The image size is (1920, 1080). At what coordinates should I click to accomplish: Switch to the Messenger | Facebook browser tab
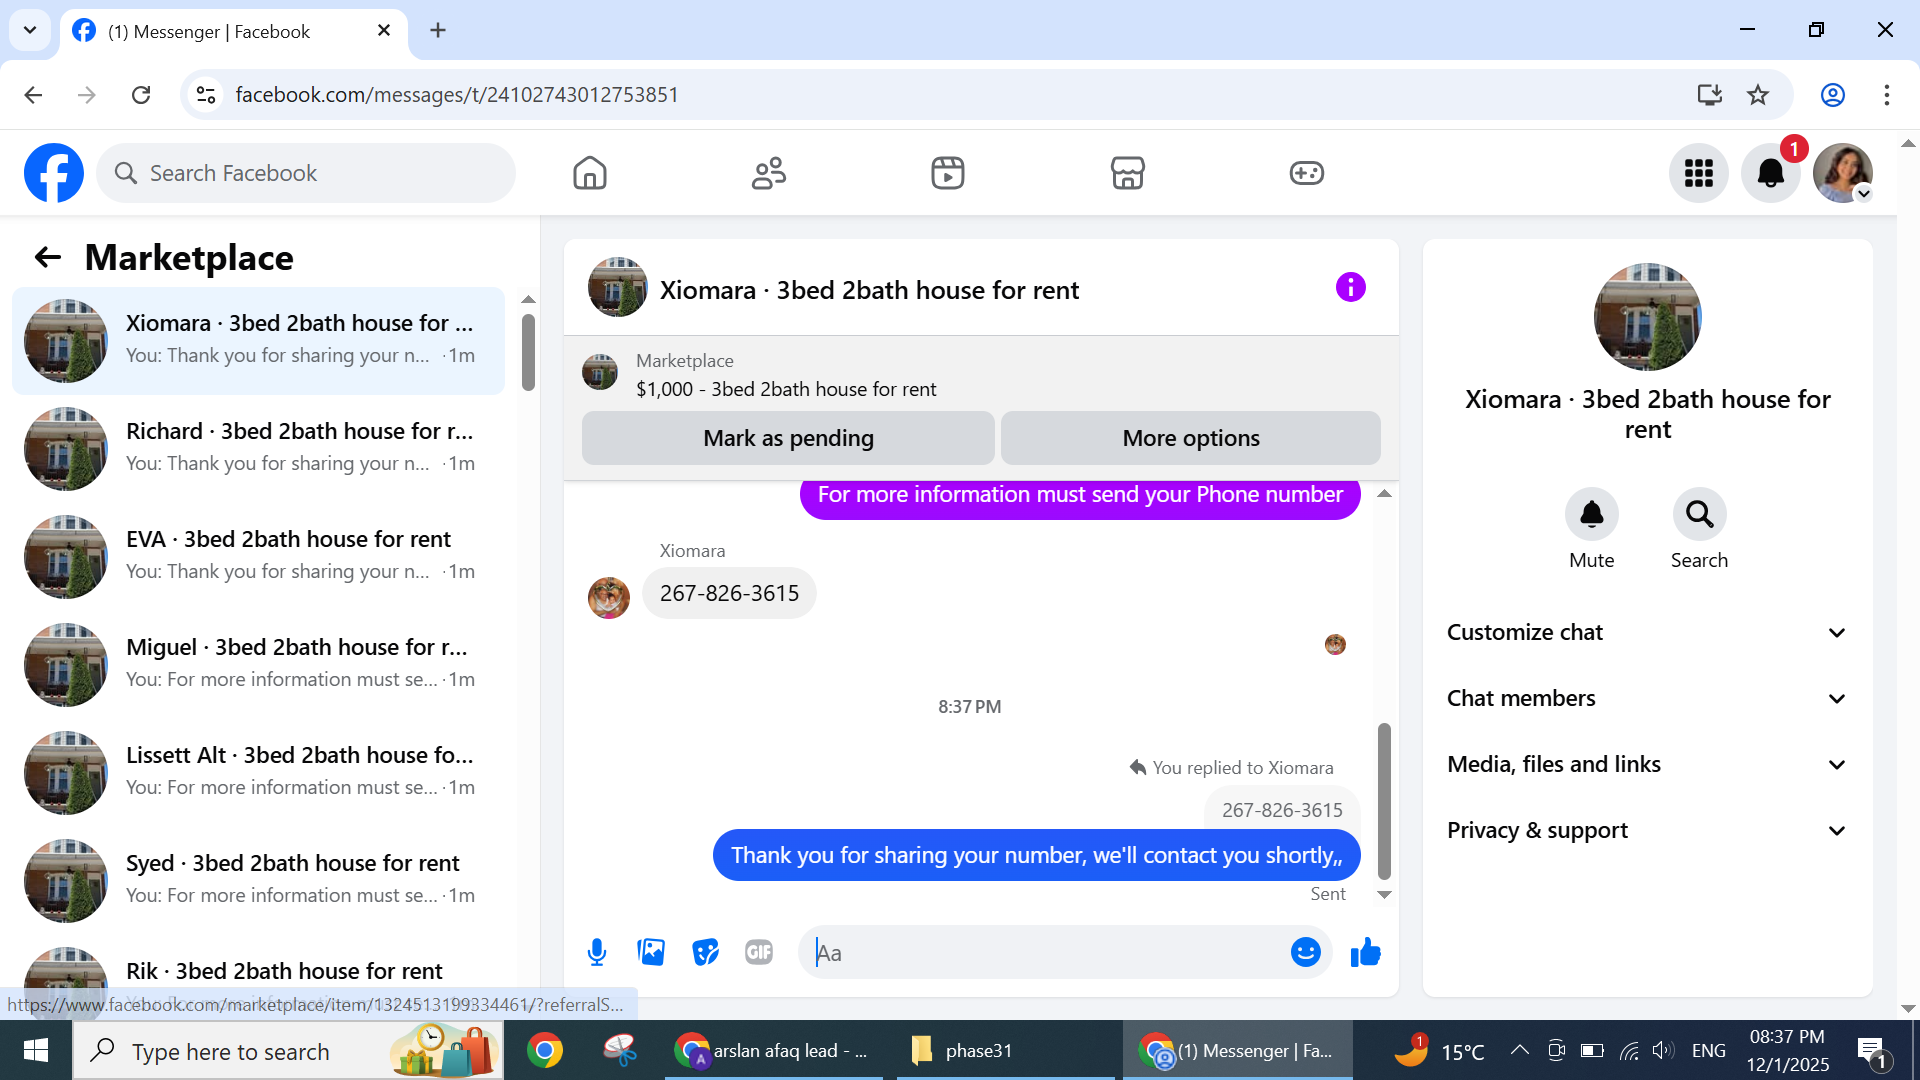click(234, 32)
